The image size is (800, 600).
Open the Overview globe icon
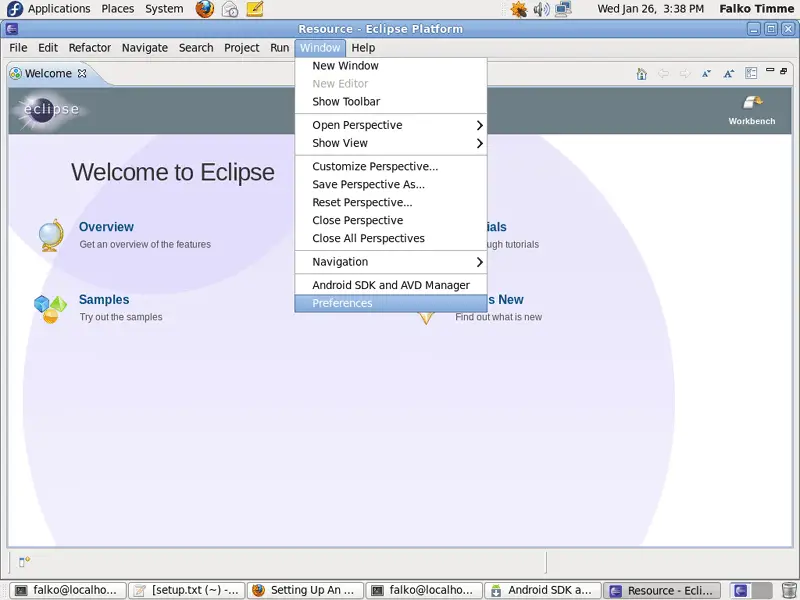(51, 235)
